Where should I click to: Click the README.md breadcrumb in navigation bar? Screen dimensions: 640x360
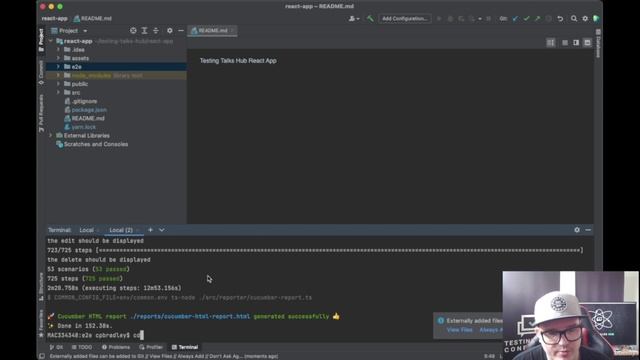[x=93, y=18]
